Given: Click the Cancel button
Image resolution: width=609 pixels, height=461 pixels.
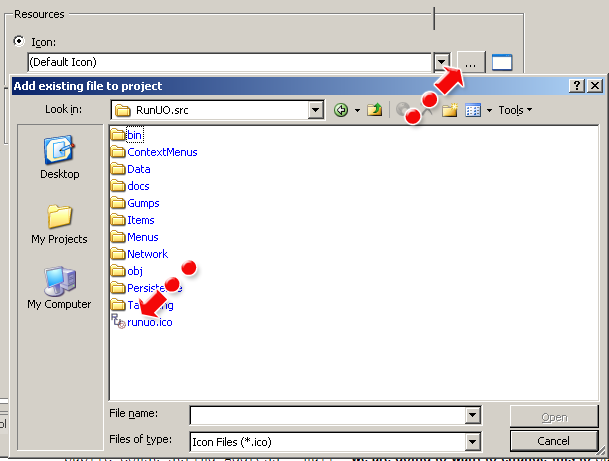Looking at the screenshot, I should [553, 441].
